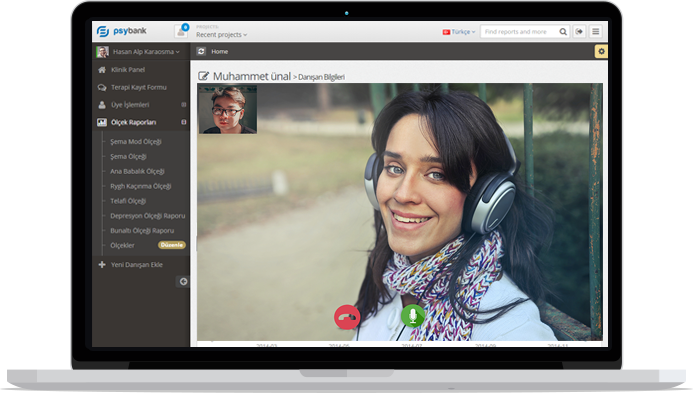
Task: Select Ölçek Raporları in the sidebar
Action: coord(133,122)
